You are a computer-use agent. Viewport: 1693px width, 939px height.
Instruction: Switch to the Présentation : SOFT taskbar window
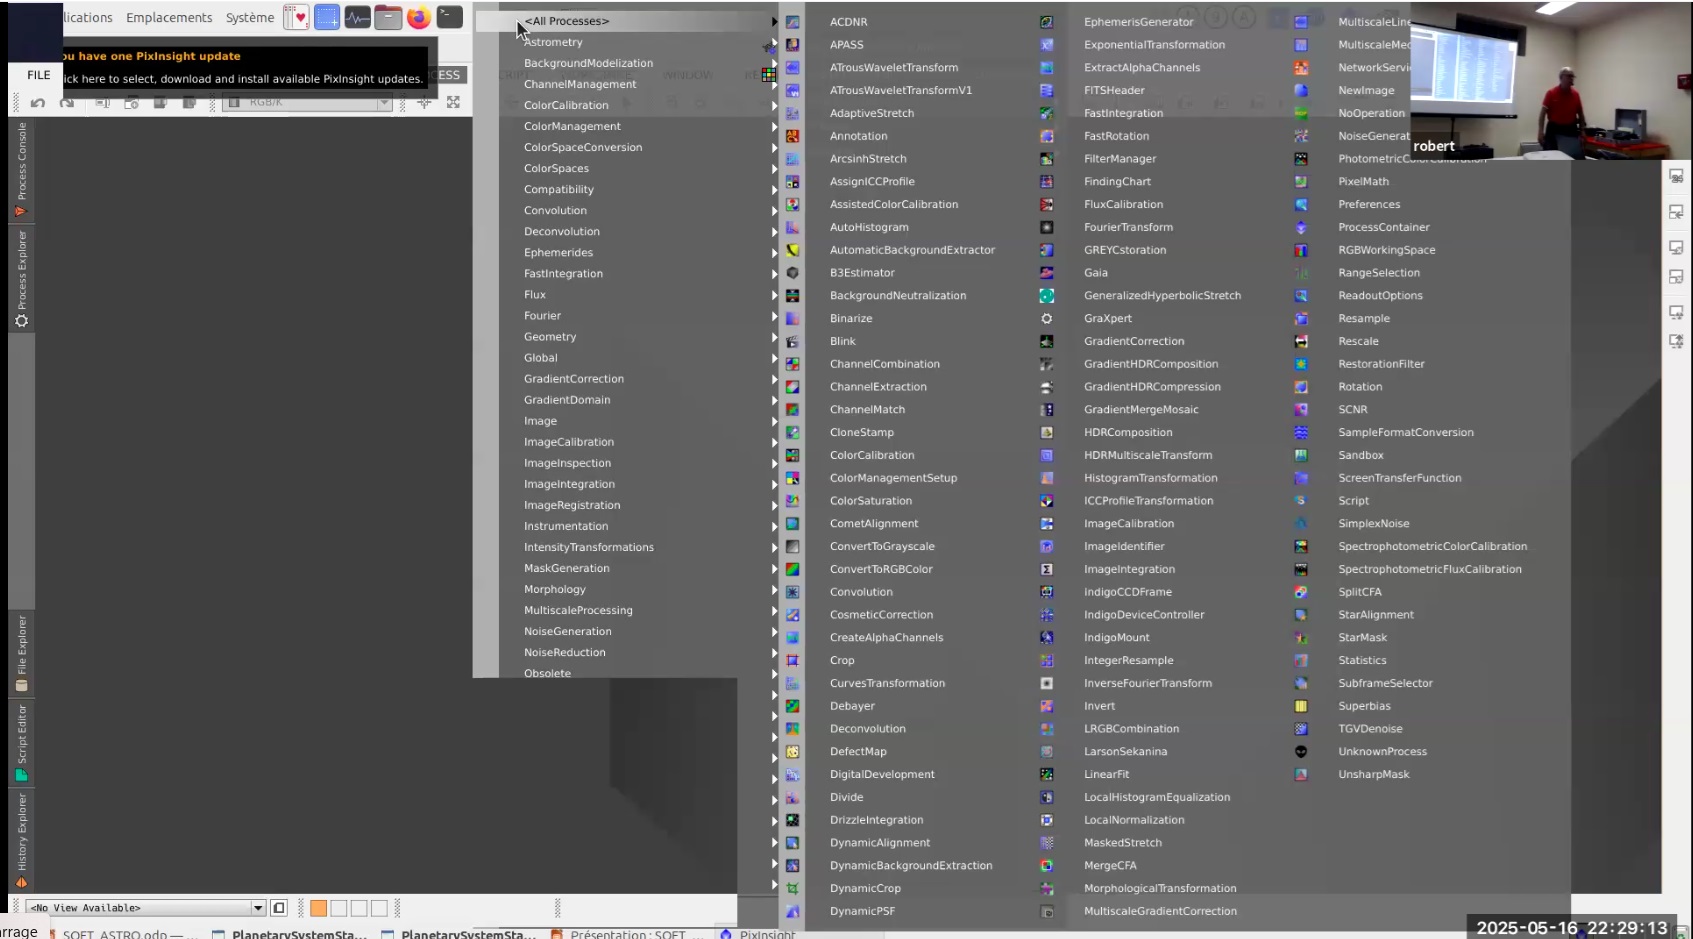pos(620,934)
